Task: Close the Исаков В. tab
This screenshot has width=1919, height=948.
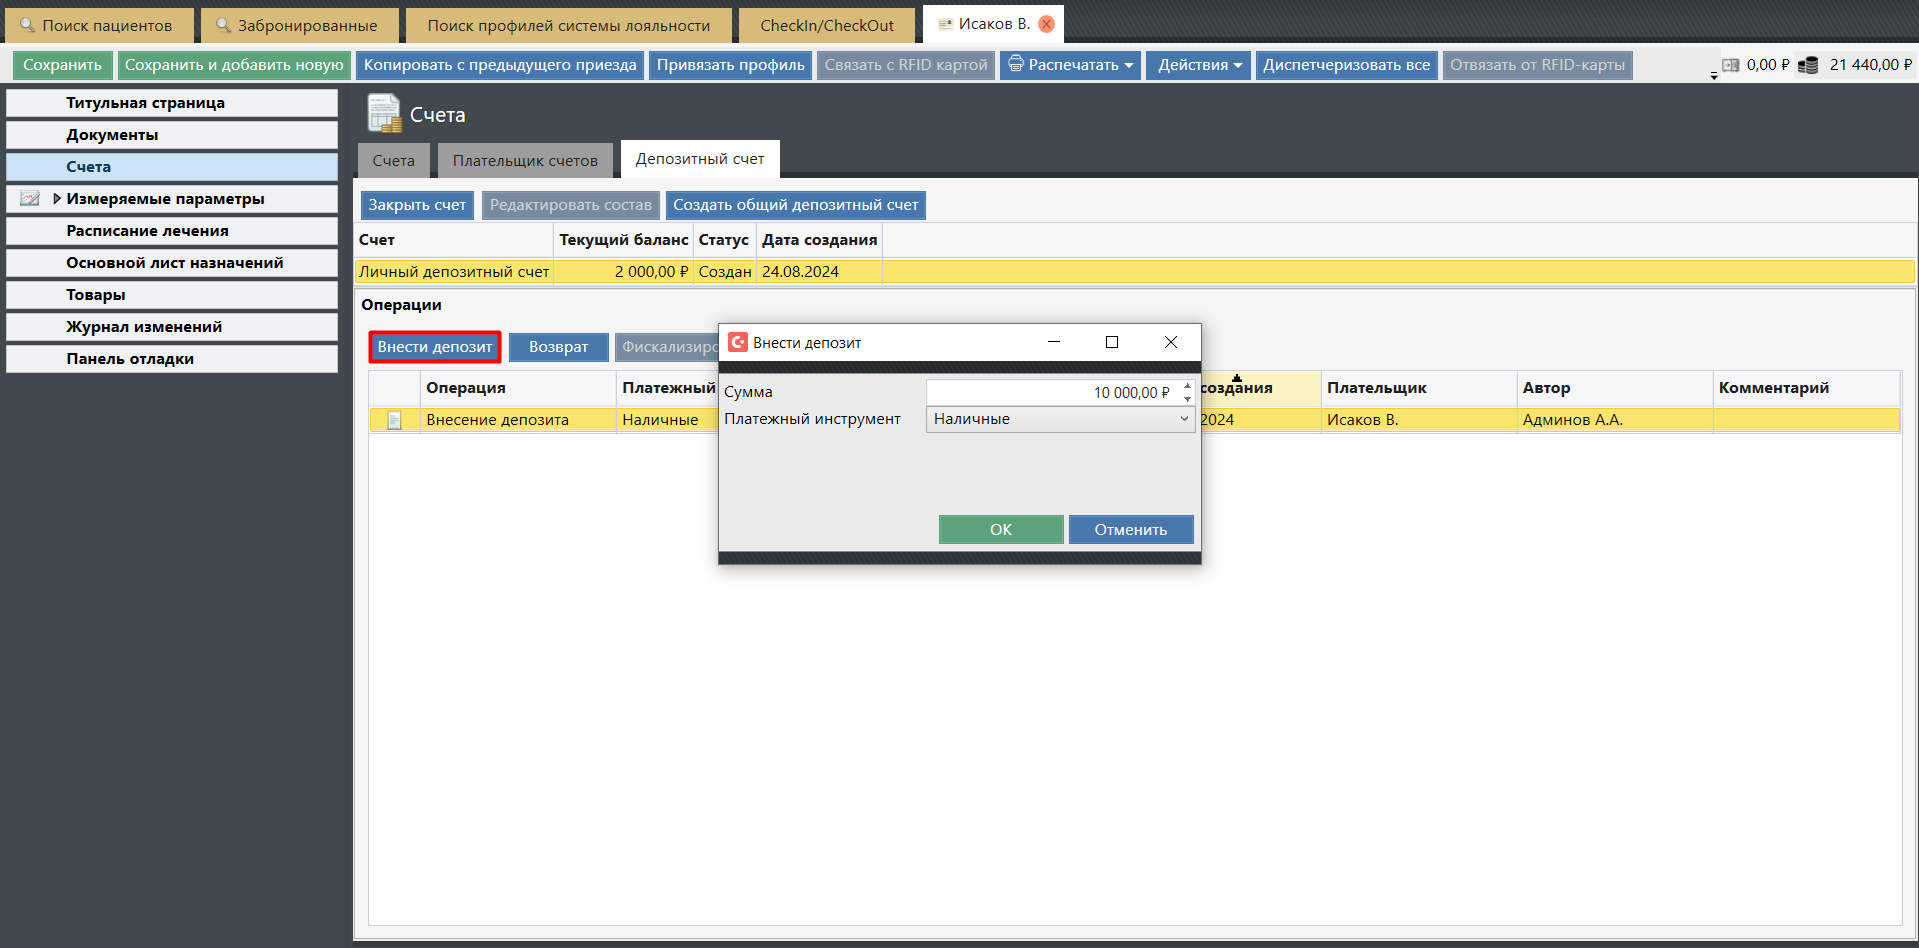Action: 1046,24
